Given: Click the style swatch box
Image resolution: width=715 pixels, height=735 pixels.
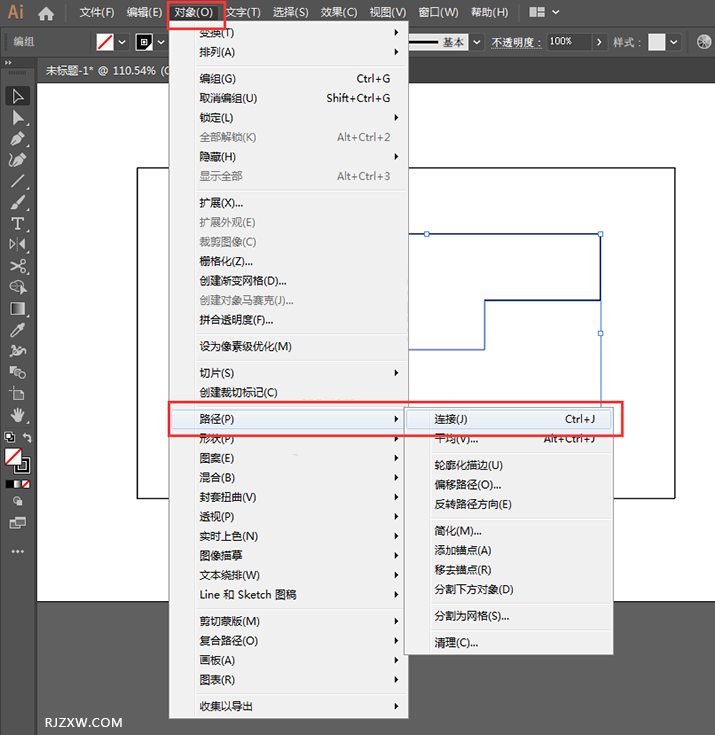Looking at the screenshot, I should [x=656, y=42].
